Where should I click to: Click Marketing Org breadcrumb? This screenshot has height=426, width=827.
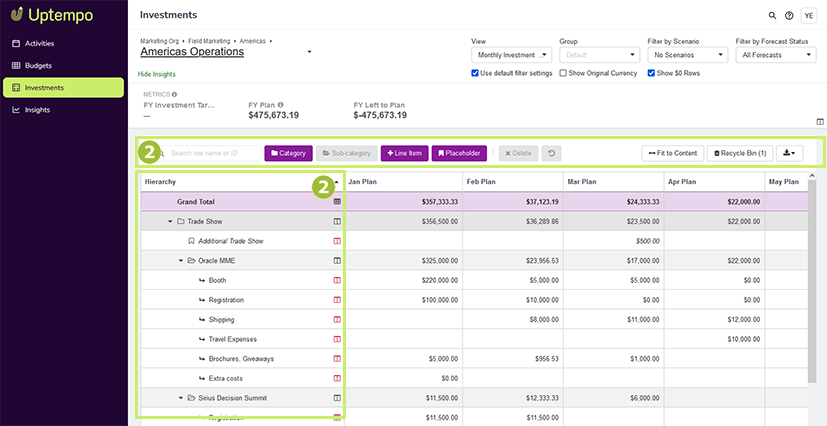pyautogui.click(x=160, y=41)
